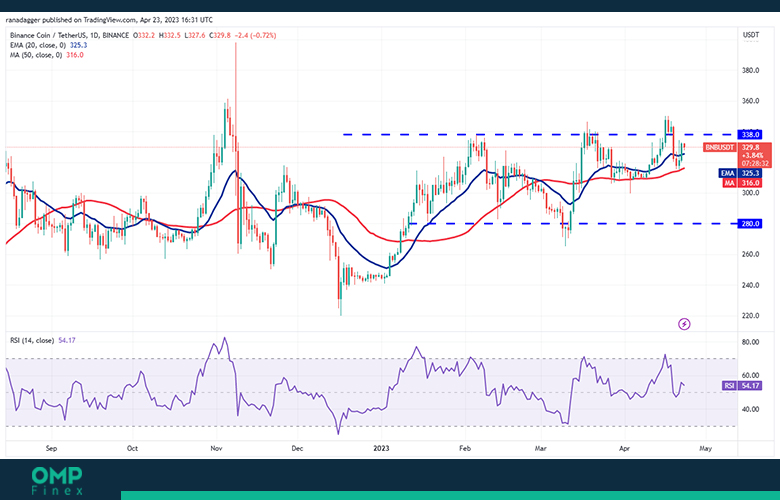Click the Apr label on time axis
Image resolution: width=780 pixels, height=500 pixels.
point(624,448)
